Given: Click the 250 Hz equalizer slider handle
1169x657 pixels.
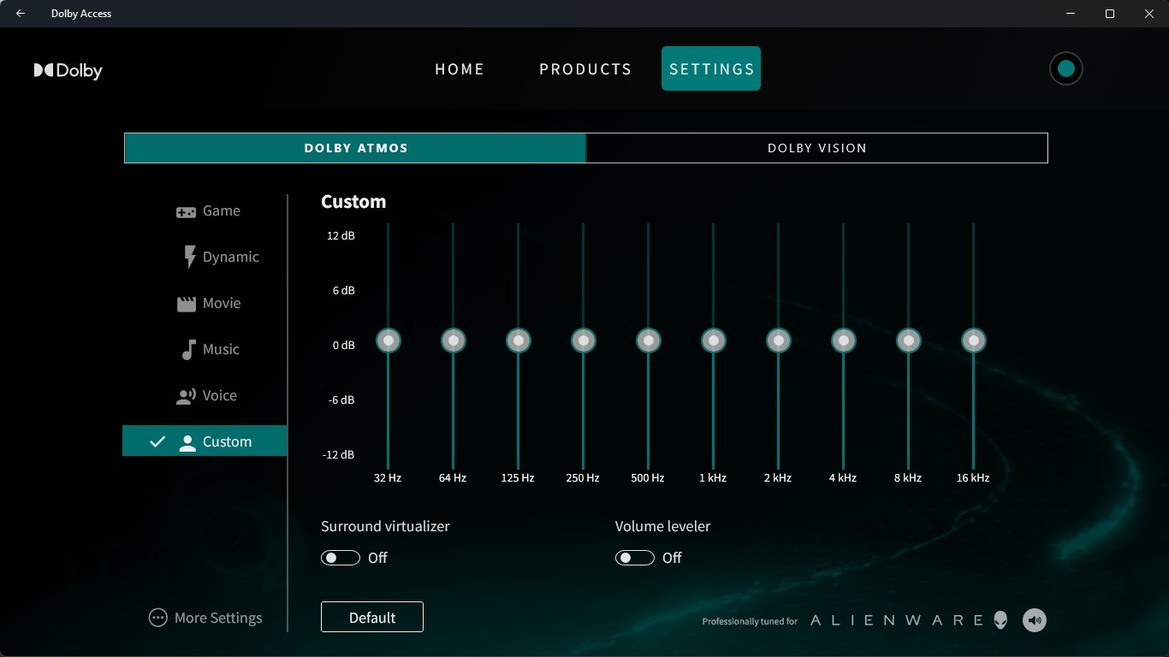Looking at the screenshot, I should pyautogui.click(x=583, y=341).
